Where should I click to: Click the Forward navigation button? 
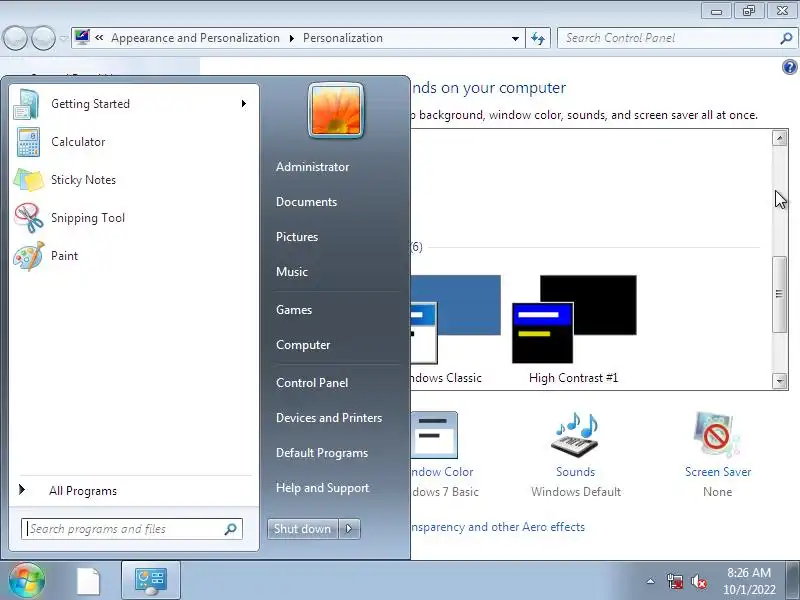click(43, 38)
